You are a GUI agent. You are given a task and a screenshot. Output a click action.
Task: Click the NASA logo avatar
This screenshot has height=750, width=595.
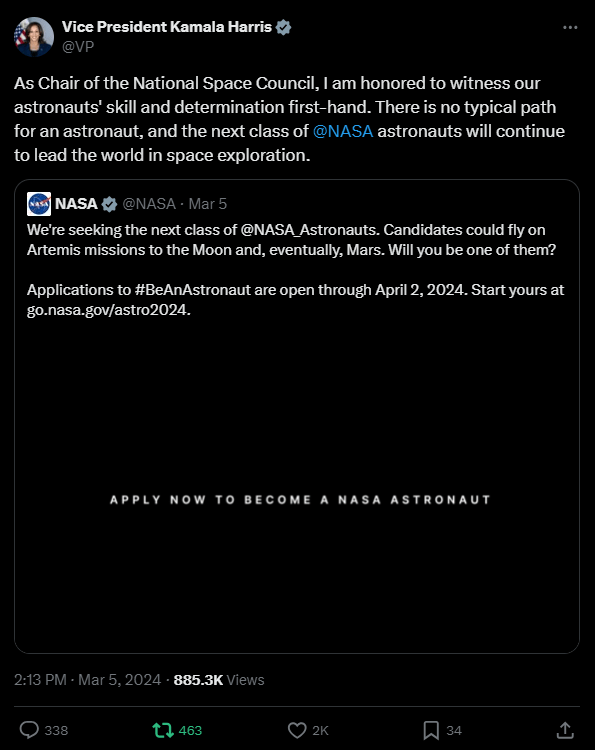(x=39, y=204)
